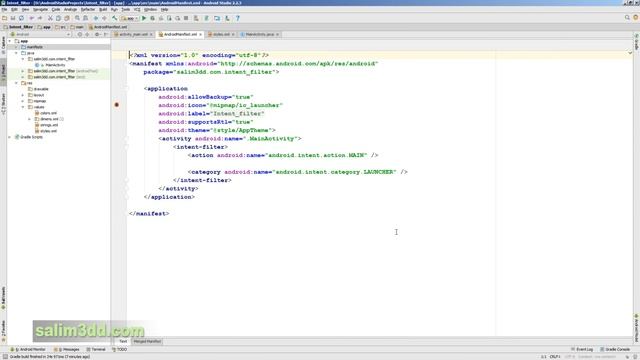Open the Edit menu
Screen dimensions: 640x360
point(14,9)
